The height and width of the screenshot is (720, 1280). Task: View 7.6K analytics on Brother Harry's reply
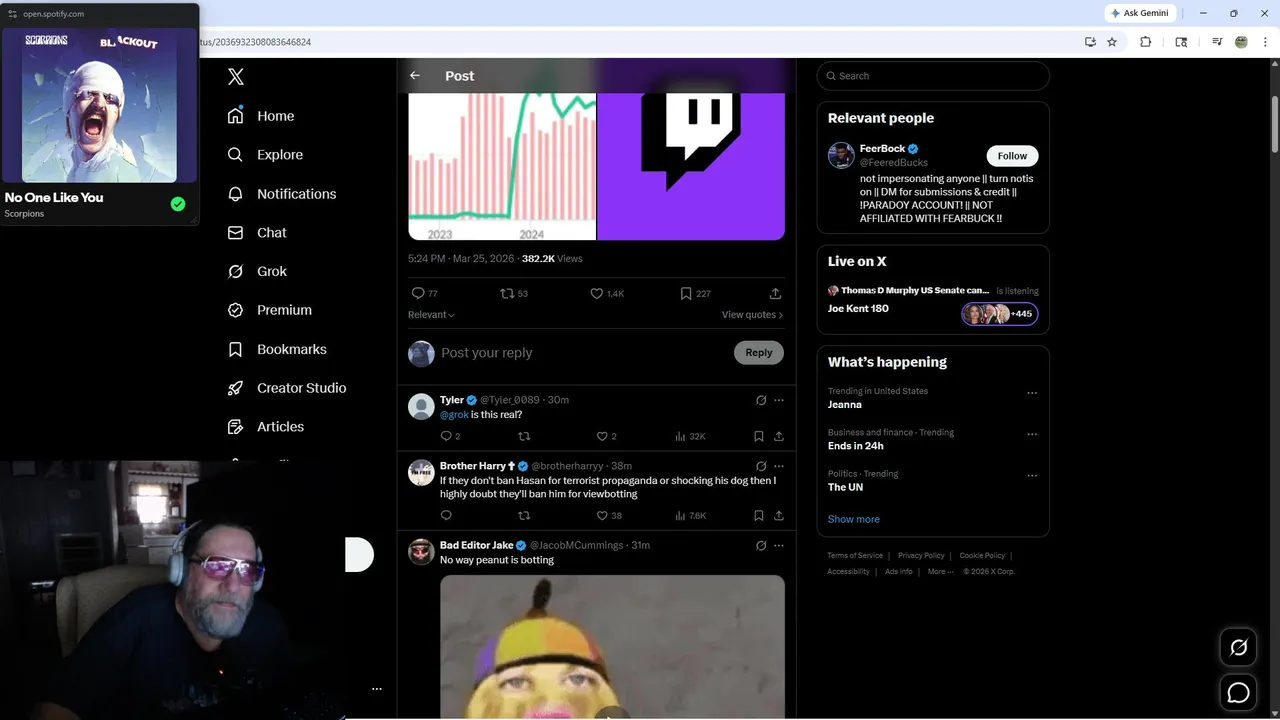coord(691,516)
